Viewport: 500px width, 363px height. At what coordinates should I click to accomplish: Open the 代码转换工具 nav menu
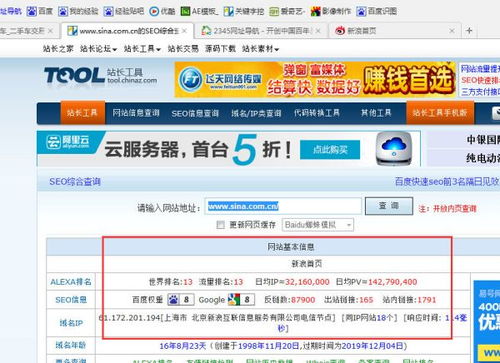coord(317,113)
